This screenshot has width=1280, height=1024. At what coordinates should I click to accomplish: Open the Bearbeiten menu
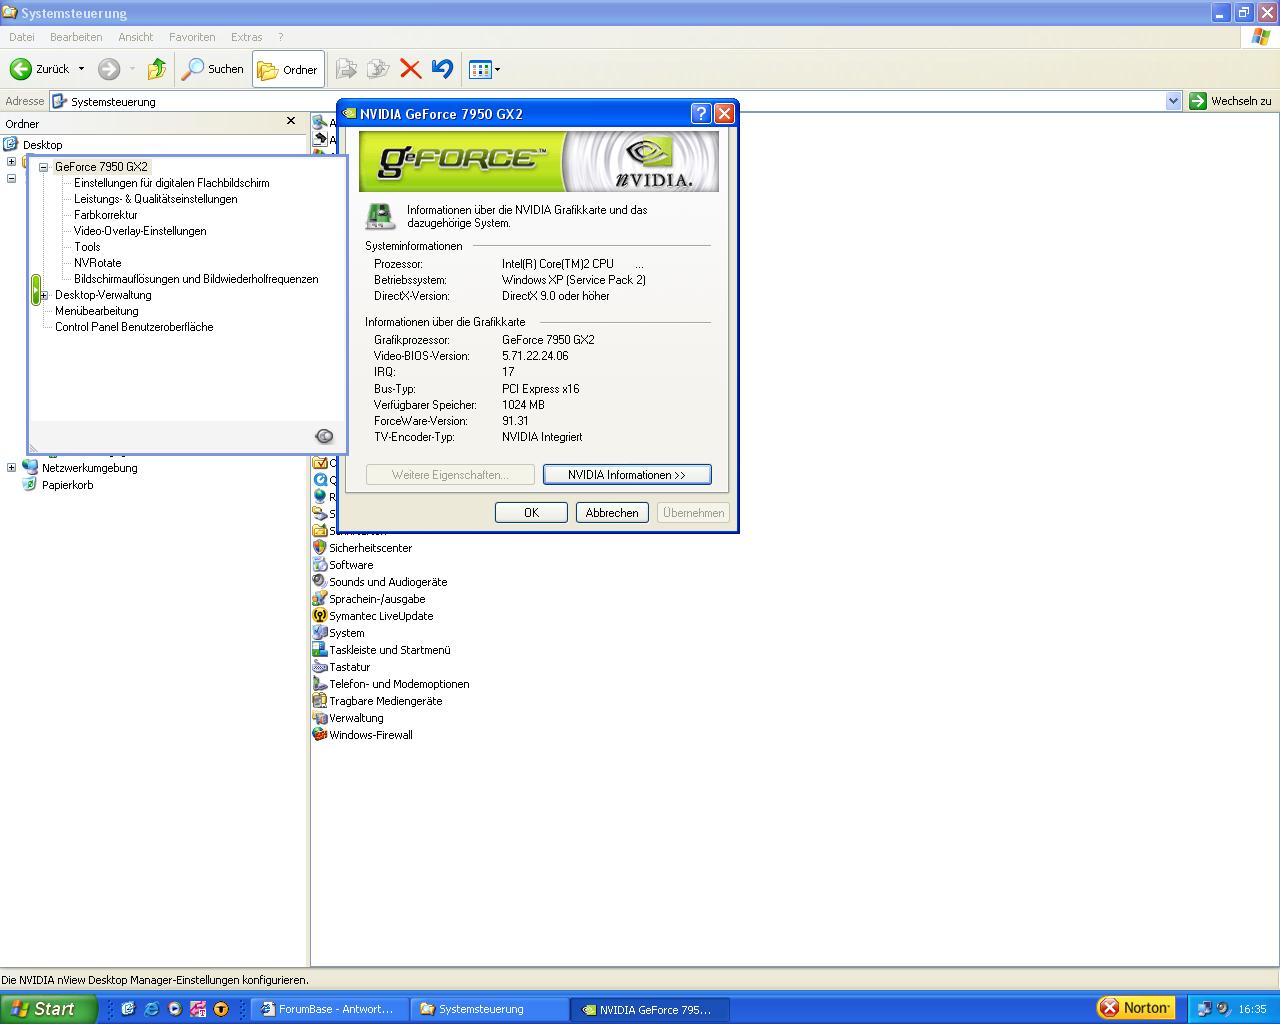click(76, 37)
